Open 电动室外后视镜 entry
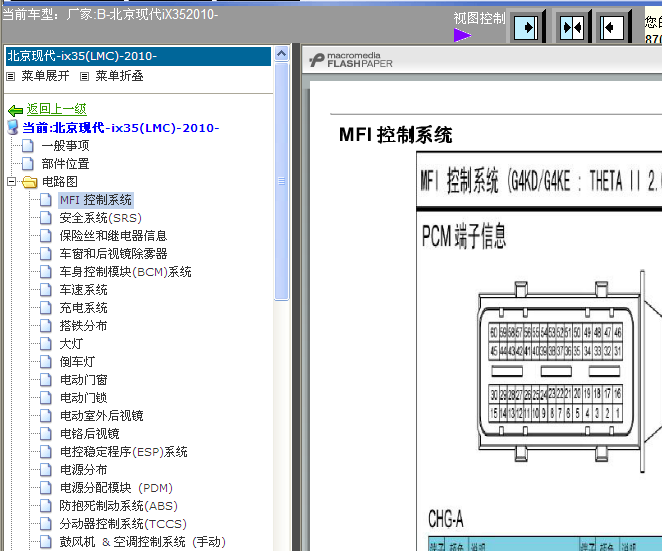662x551 pixels. pos(101,416)
